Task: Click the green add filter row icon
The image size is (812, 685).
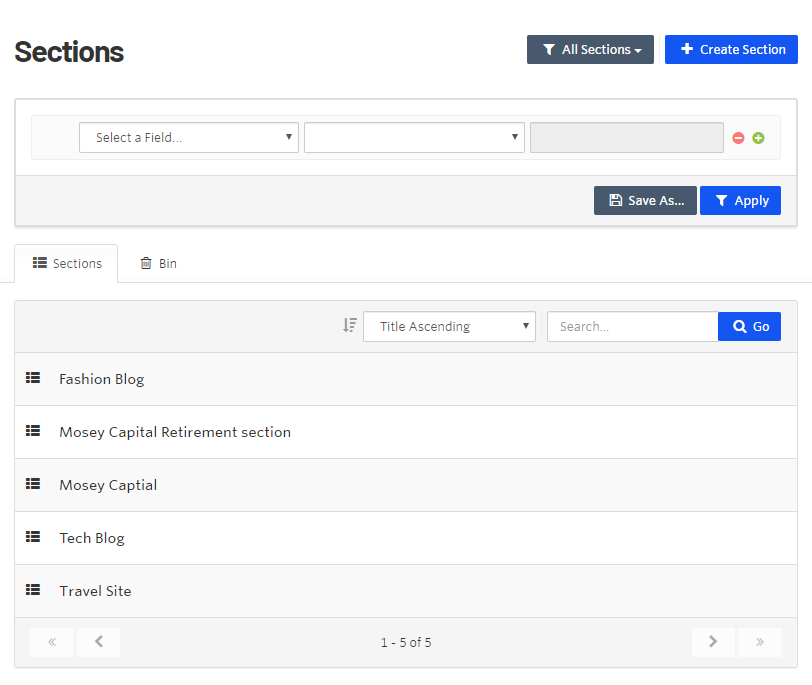Action: tap(758, 138)
